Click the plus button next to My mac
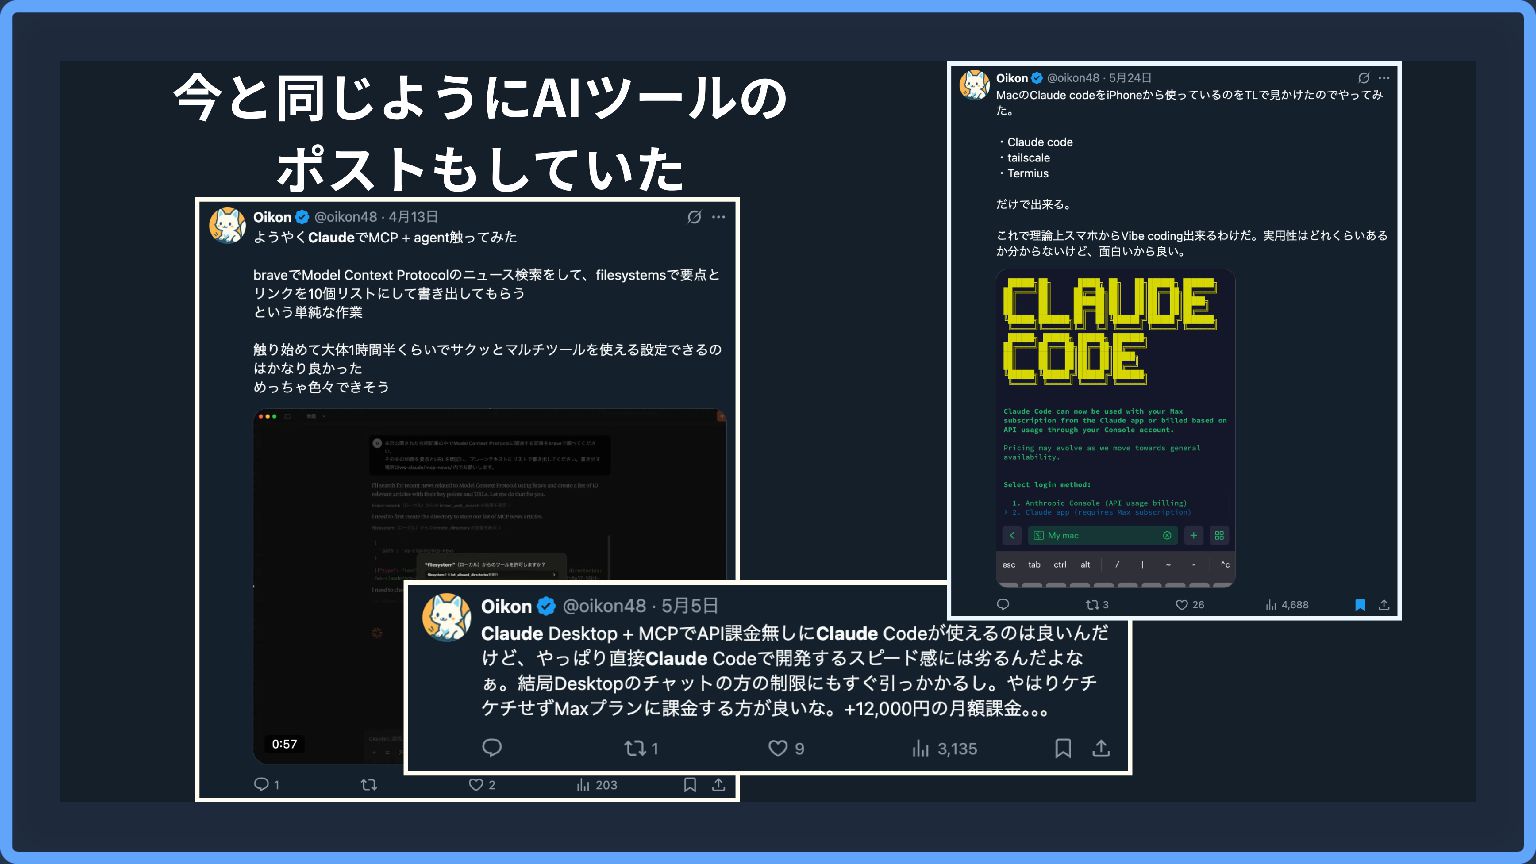The width and height of the screenshot is (1536, 864). point(1193,535)
